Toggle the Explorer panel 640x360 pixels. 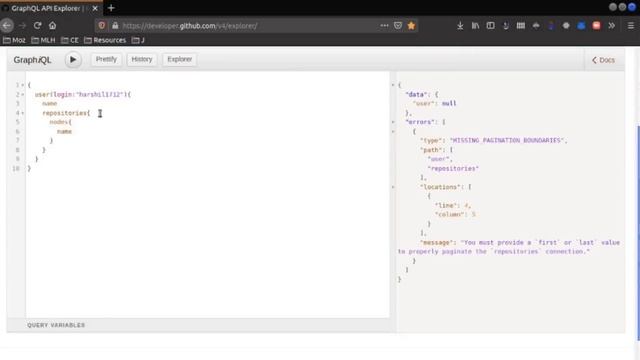(180, 60)
